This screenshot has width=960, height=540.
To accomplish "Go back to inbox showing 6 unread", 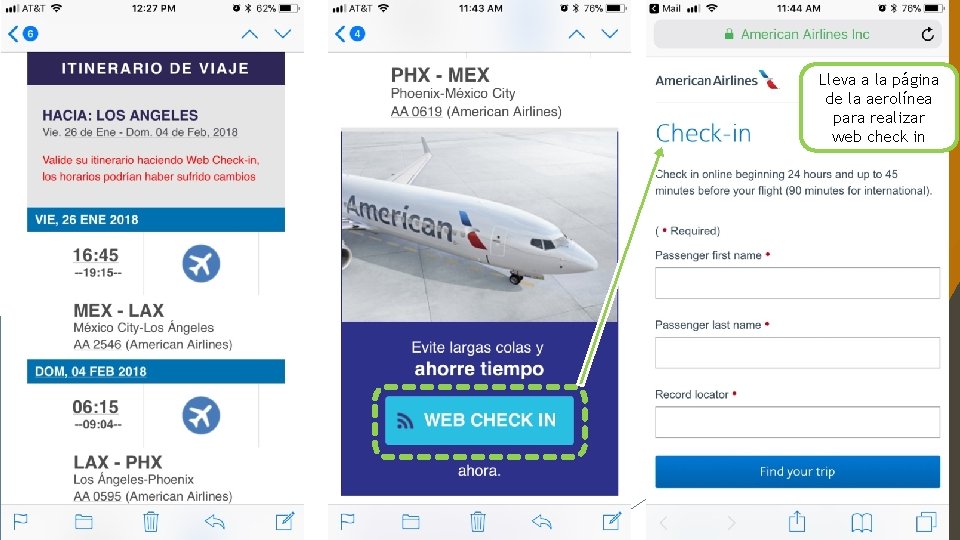I will tap(23, 34).
